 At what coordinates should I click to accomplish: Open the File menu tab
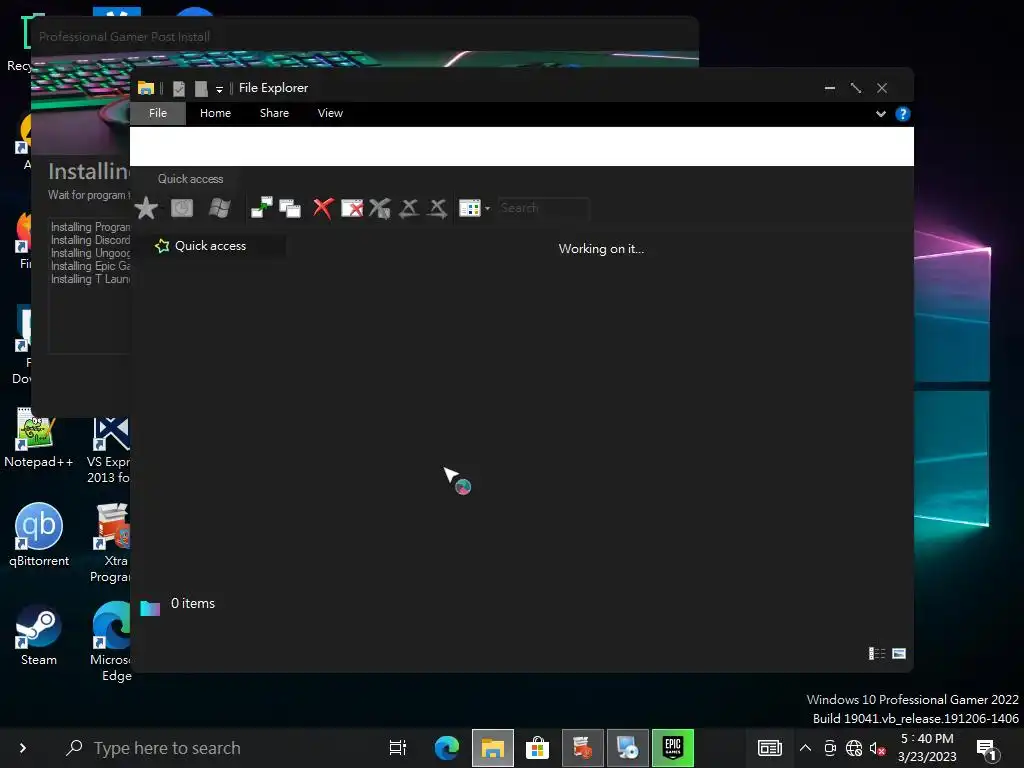[x=158, y=113]
